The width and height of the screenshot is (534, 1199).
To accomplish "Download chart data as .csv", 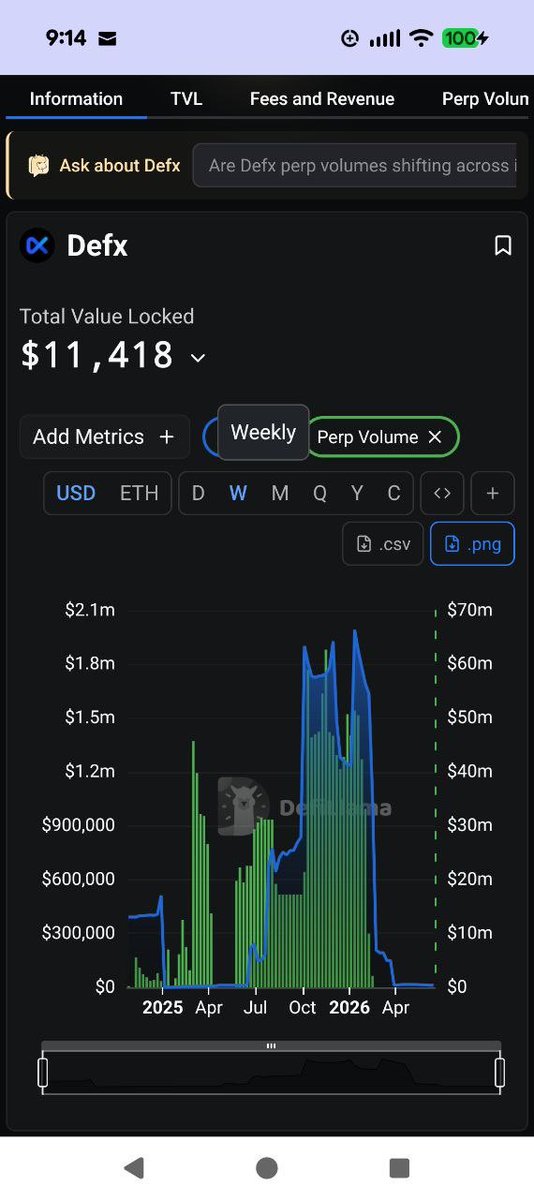I will pos(383,544).
